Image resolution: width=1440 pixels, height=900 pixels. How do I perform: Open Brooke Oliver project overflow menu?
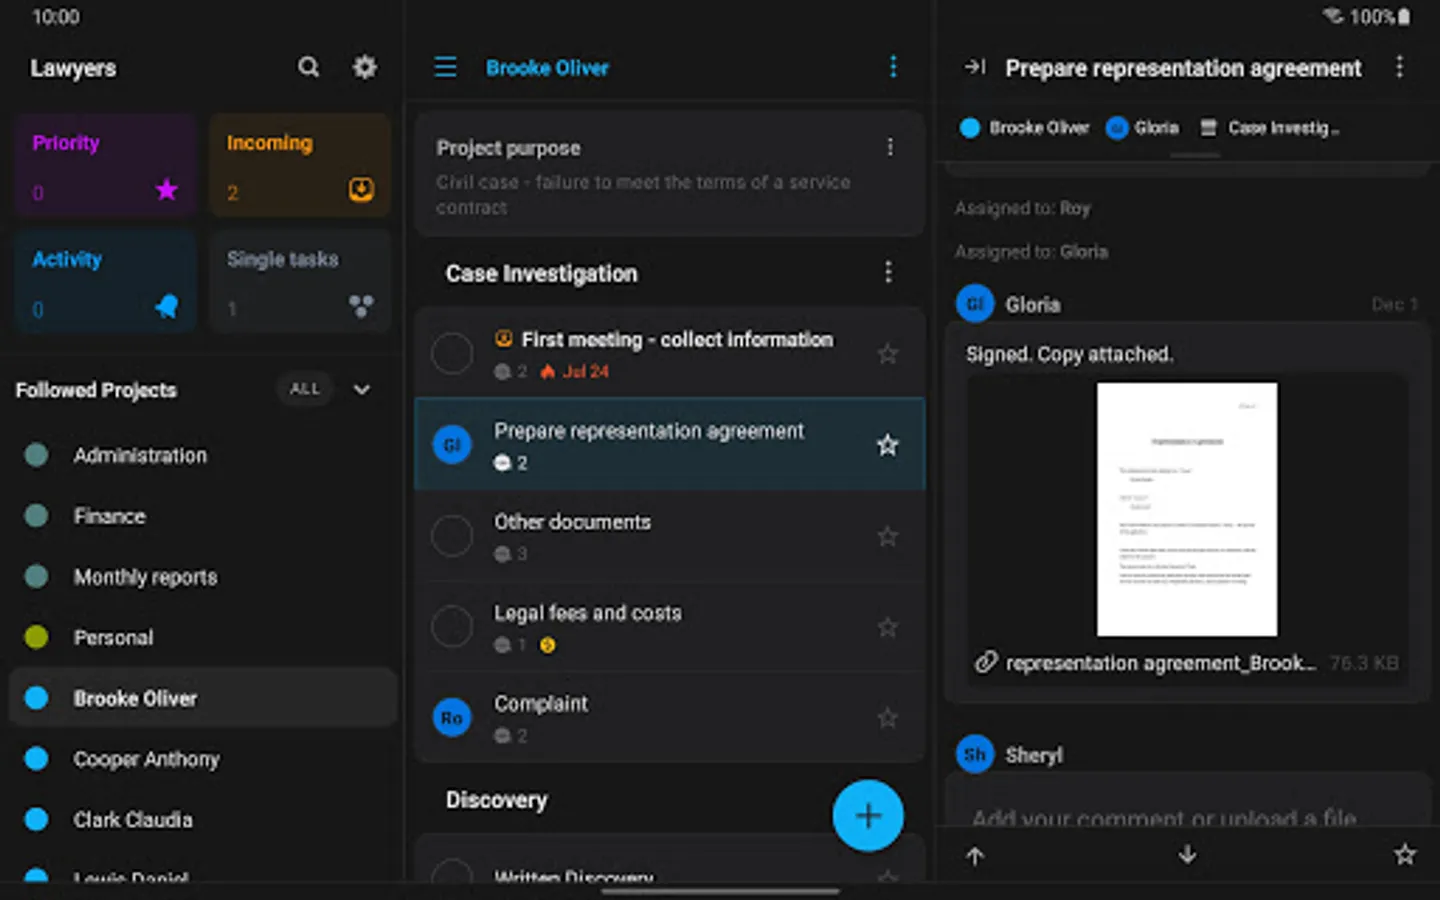point(893,67)
